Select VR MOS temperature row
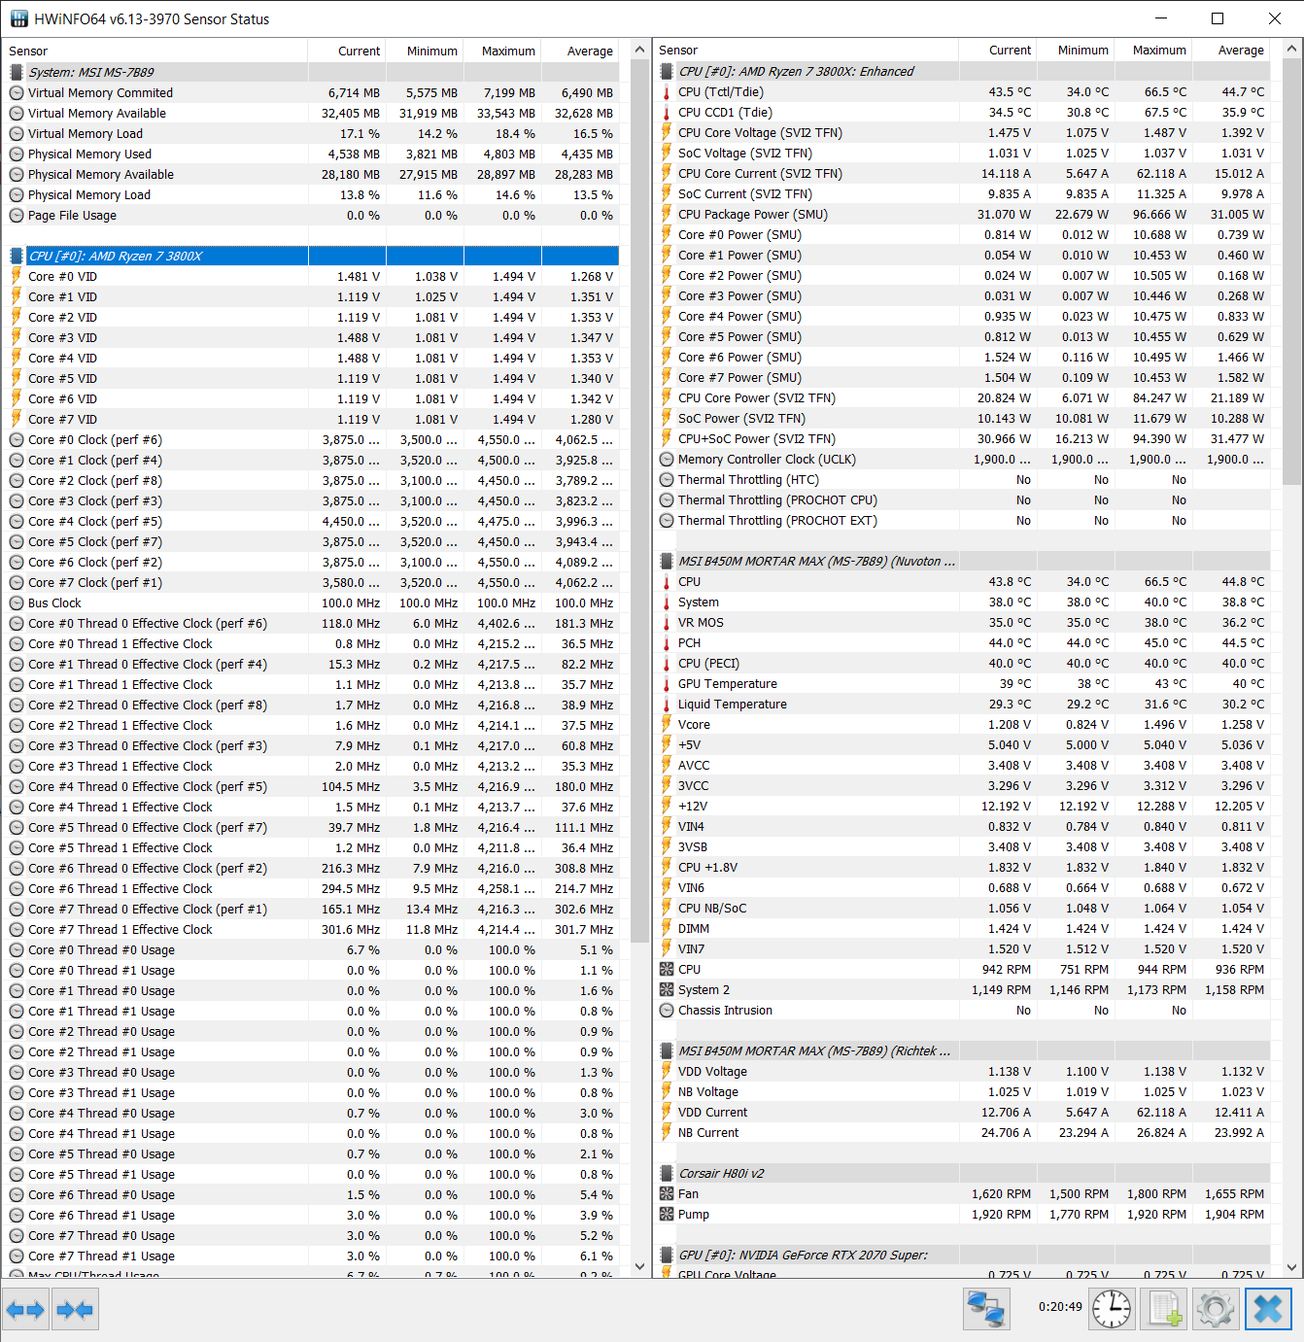Viewport: 1304px width, 1342px height. click(964, 622)
